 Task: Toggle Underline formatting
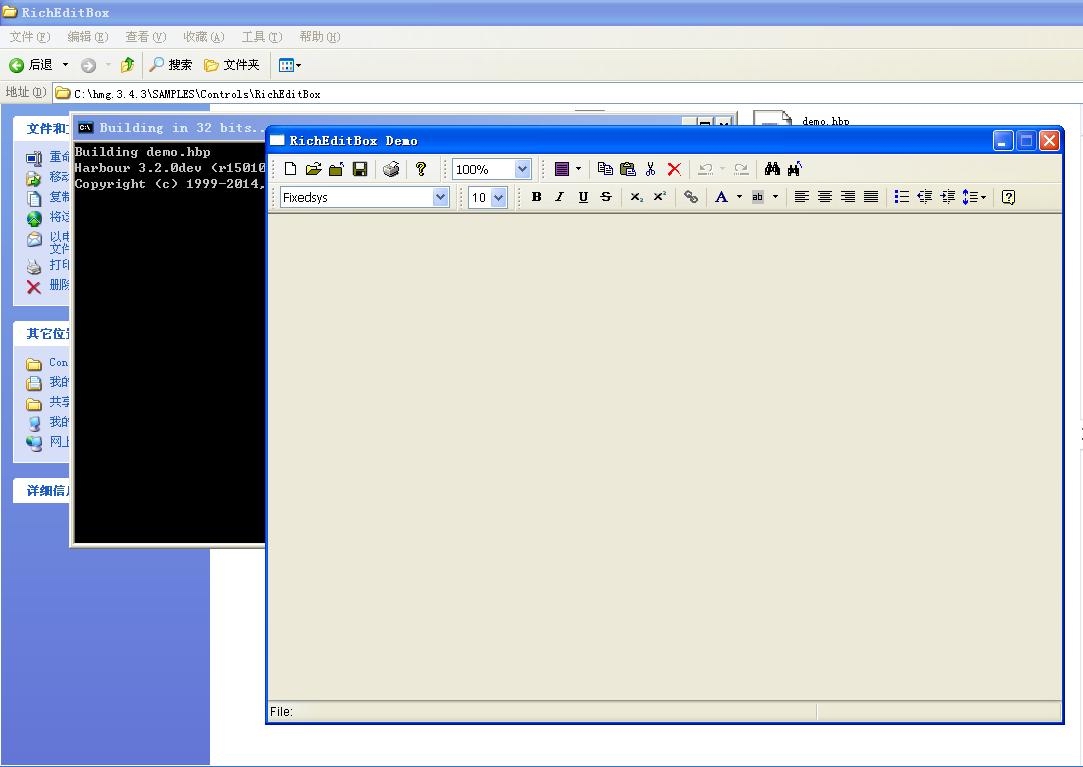583,197
